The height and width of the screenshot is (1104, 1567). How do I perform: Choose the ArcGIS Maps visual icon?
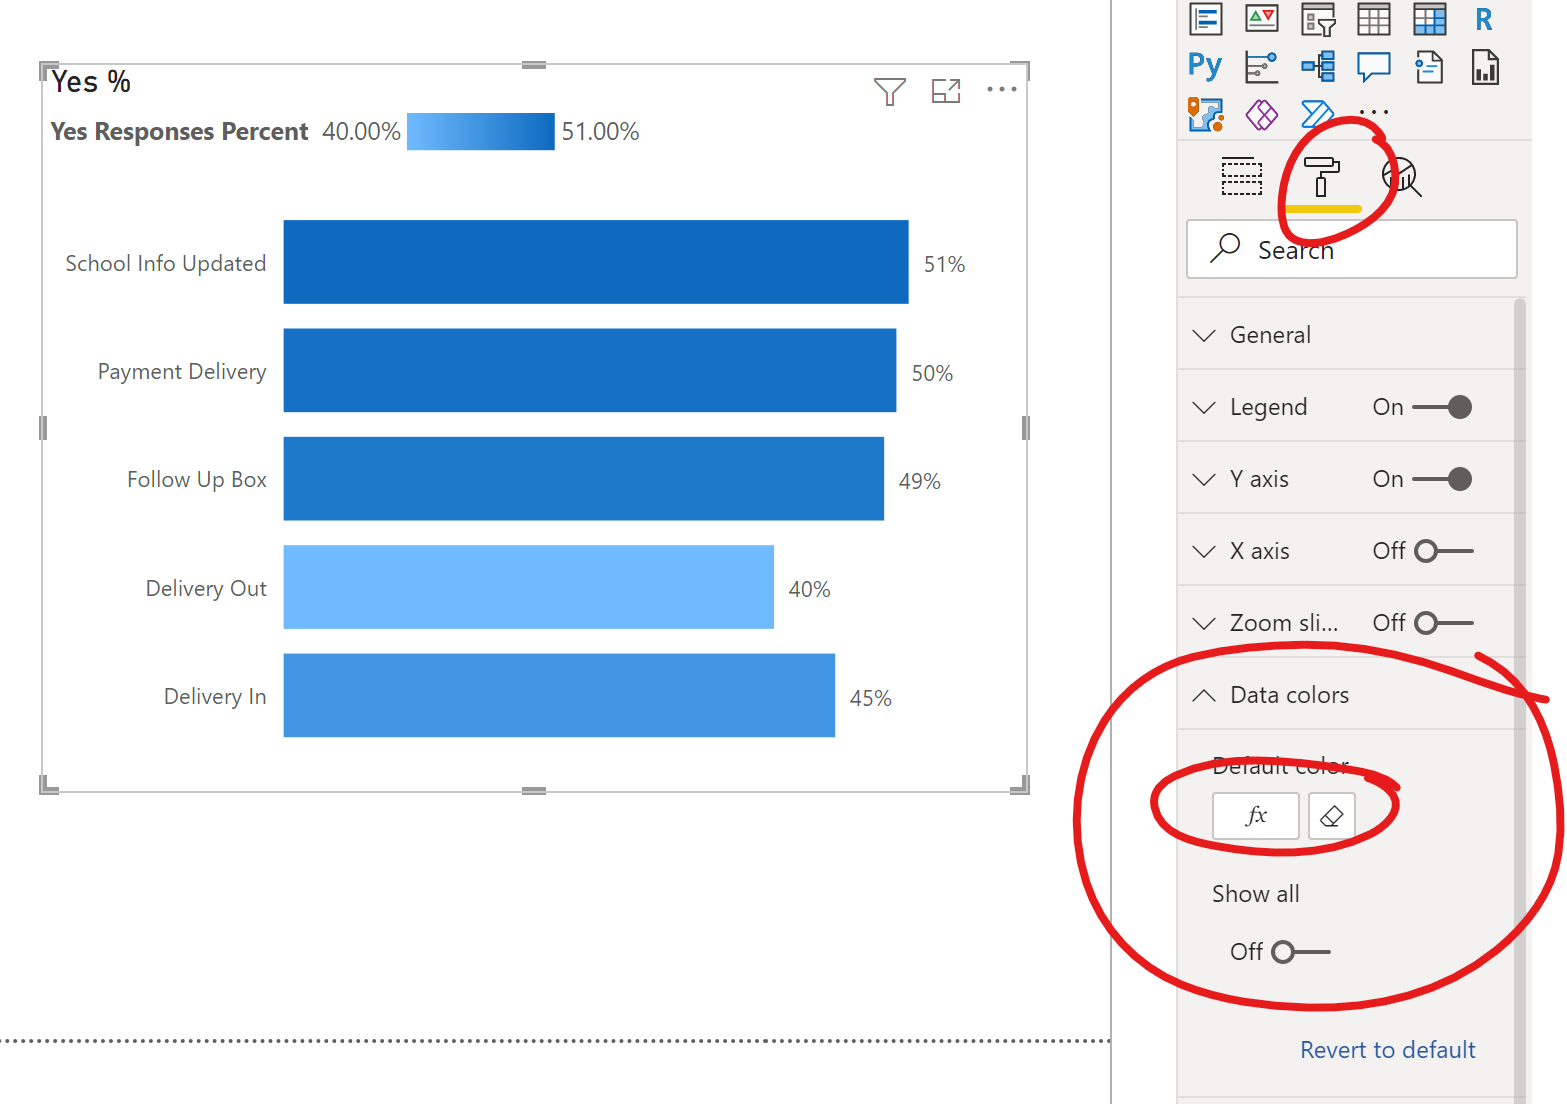1206,115
